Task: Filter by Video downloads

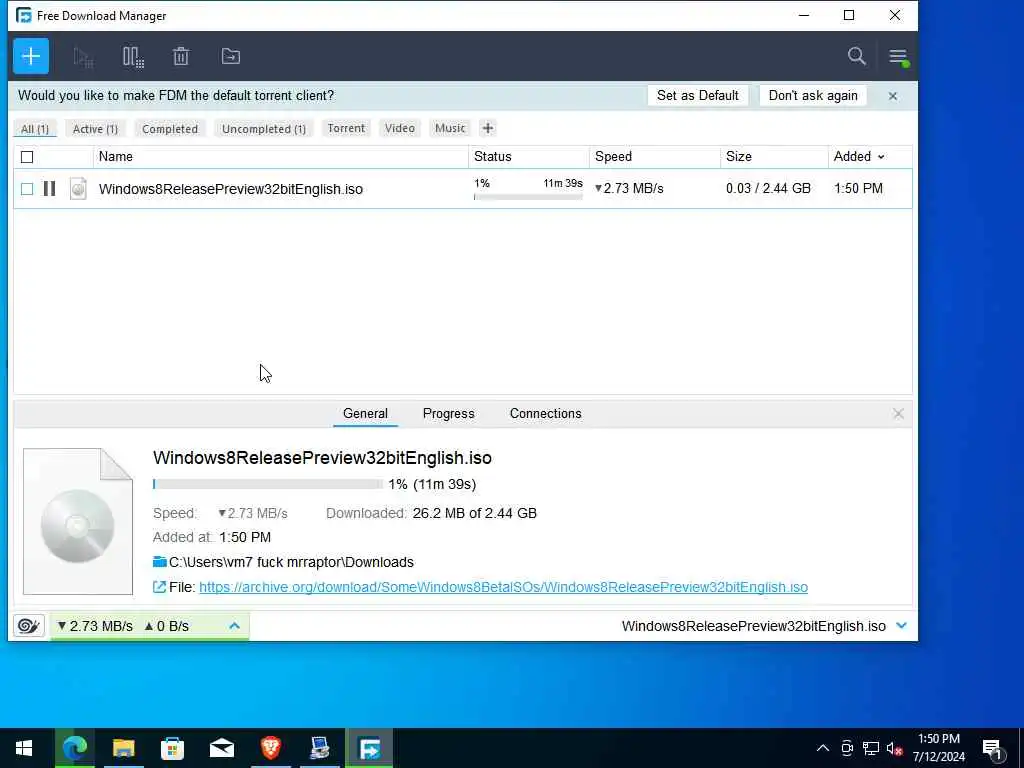Action: click(400, 128)
